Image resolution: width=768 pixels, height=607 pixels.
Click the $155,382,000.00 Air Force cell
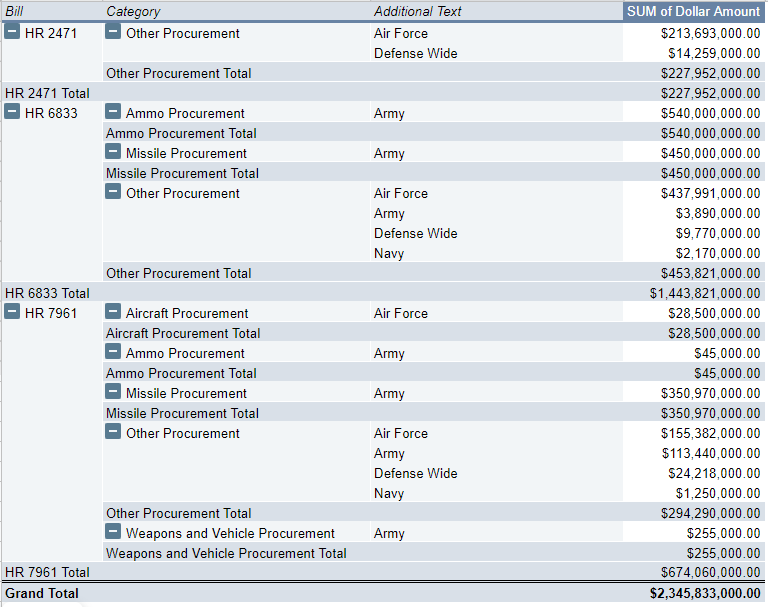point(694,434)
